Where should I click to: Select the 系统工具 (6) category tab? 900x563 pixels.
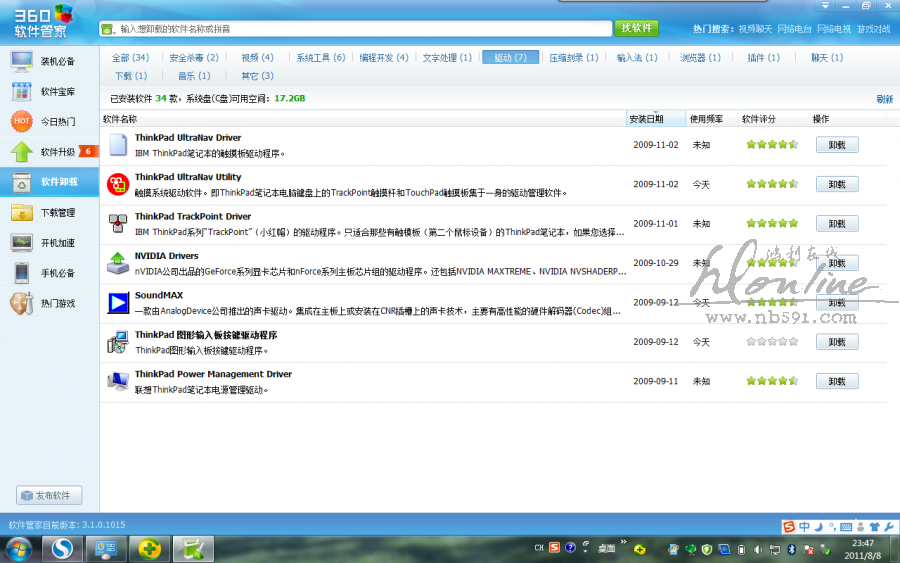(321, 58)
